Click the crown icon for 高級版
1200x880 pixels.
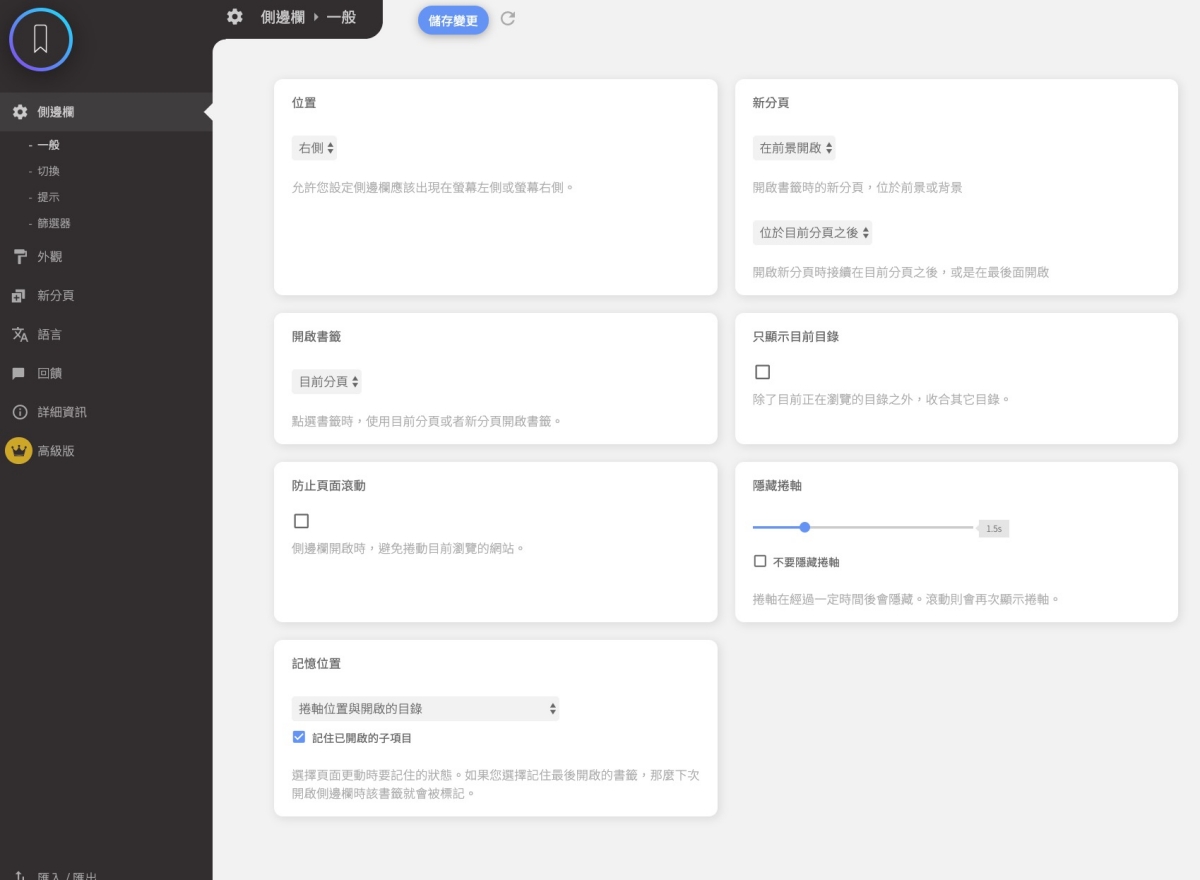19,451
